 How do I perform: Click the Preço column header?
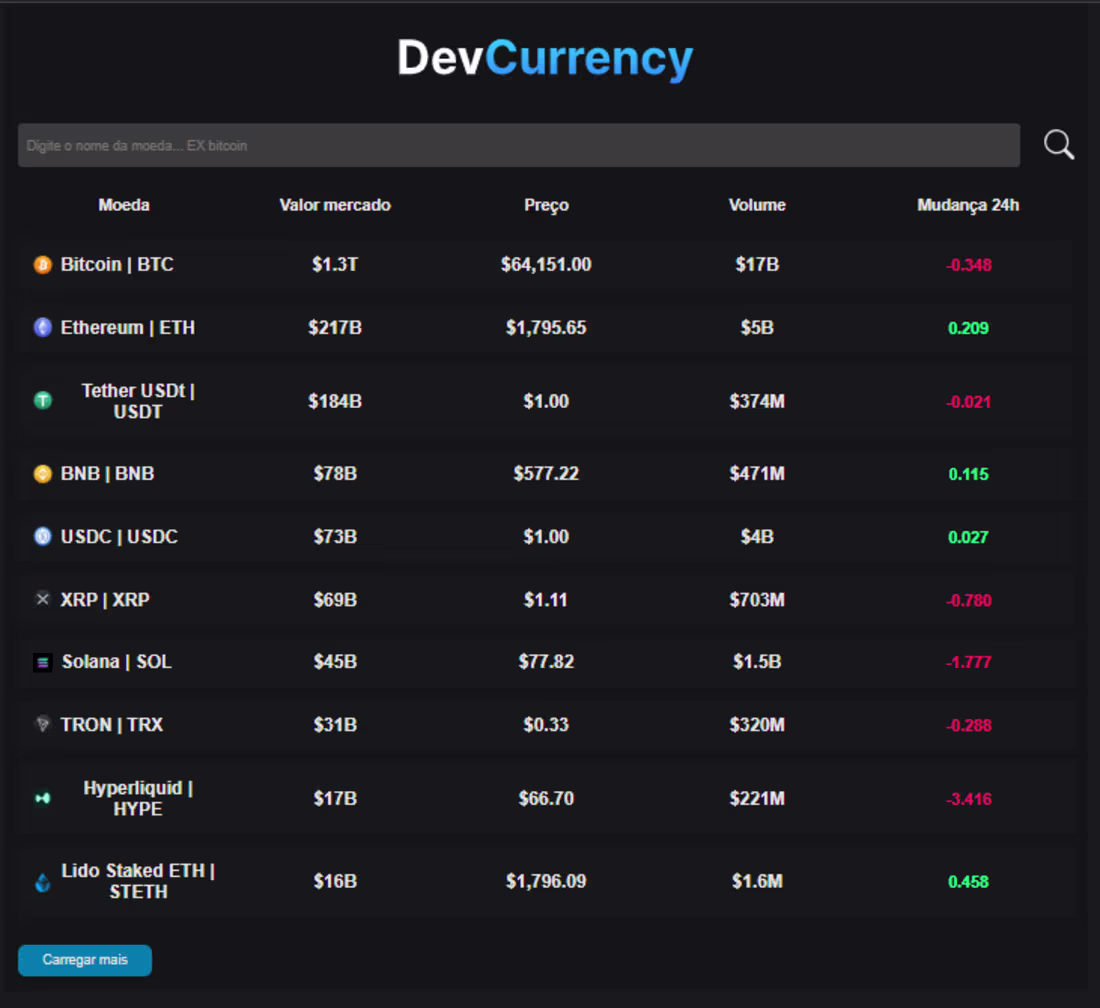(x=546, y=206)
